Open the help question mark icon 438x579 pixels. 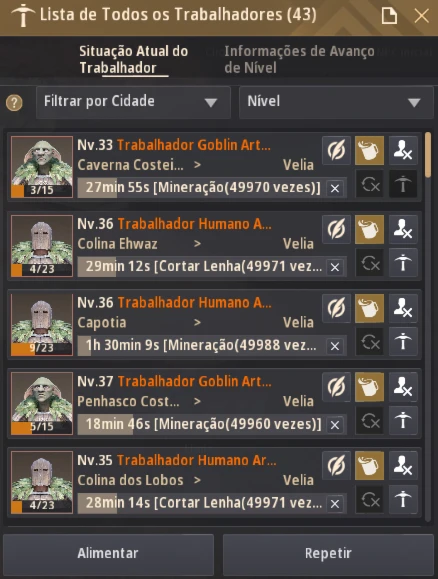14,103
